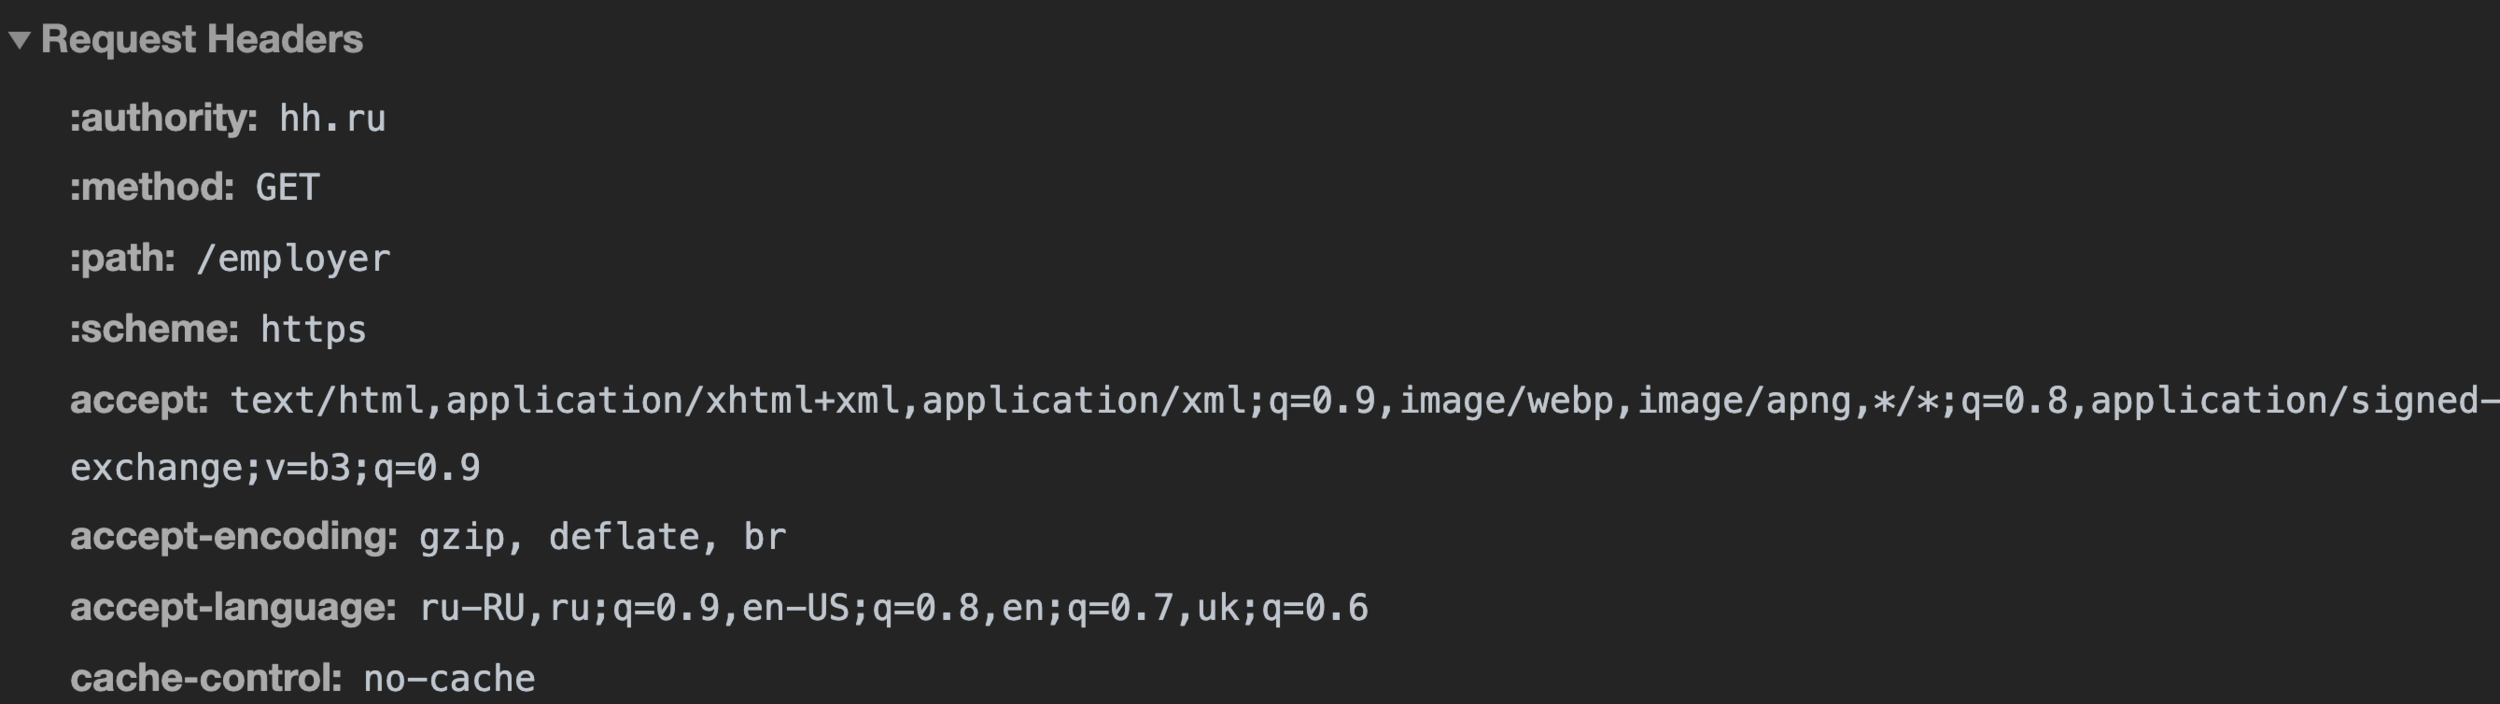Collapse the Request Headers disclosure triangle
The width and height of the screenshot is (2500, 704).
(x=20, y=40)
